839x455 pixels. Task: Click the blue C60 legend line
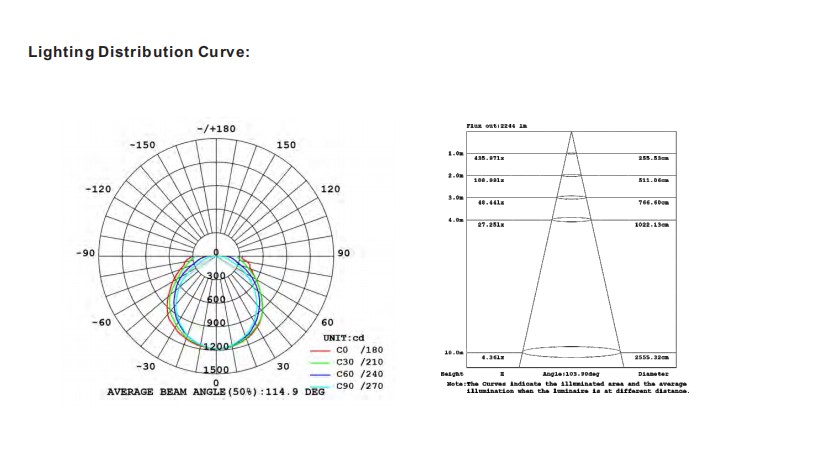(320, 375)
